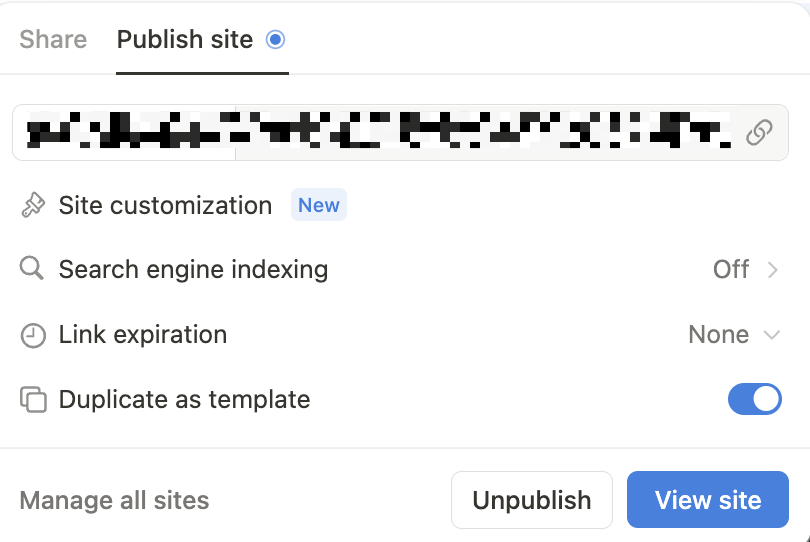Click the Unpublish button
Image resolution: width=810 pixels, height=542 pixels.
pyautogui.click(x=532, y=500)
